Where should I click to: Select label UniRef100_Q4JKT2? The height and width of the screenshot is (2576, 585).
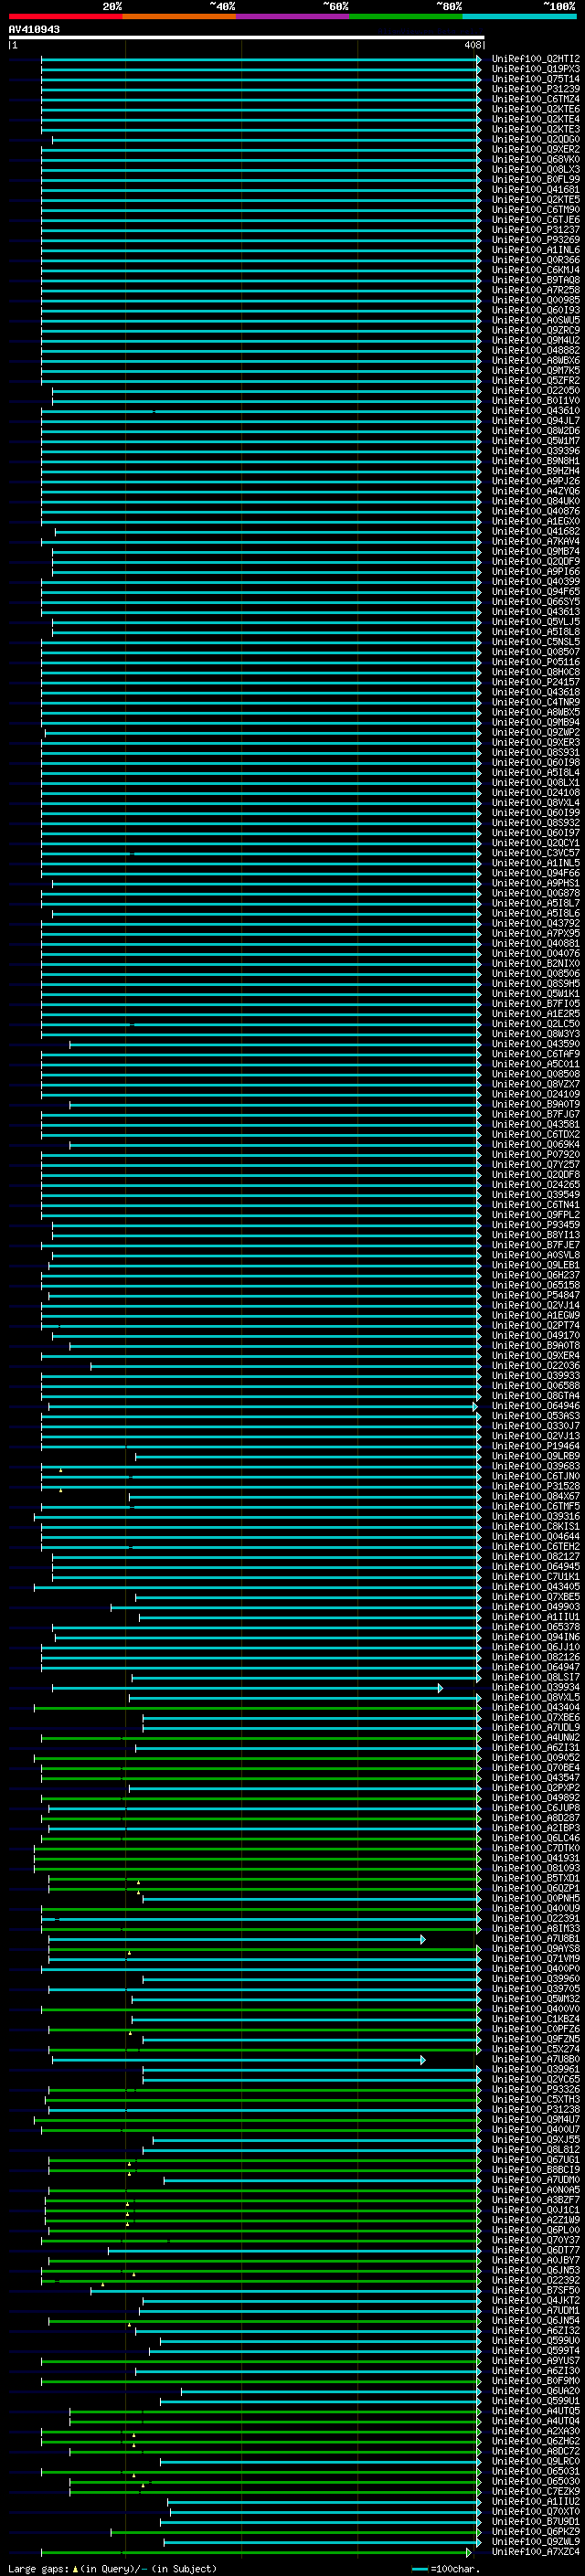pos(536,2302)
